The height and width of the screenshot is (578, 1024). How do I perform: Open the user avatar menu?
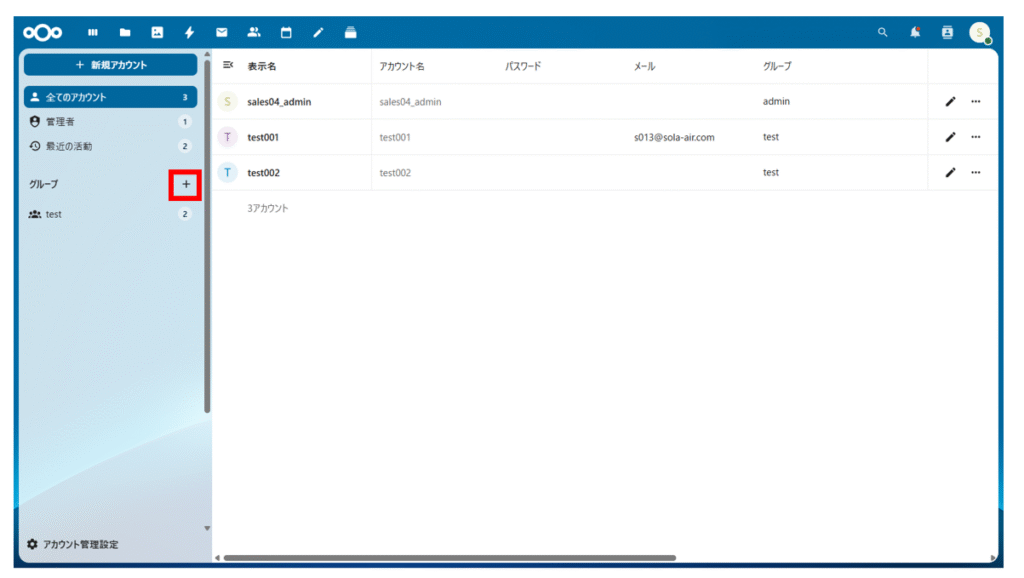click(979, 33)
